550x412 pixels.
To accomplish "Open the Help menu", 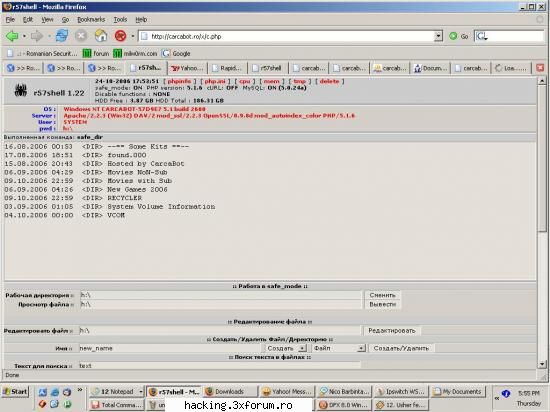I will 141,20.
